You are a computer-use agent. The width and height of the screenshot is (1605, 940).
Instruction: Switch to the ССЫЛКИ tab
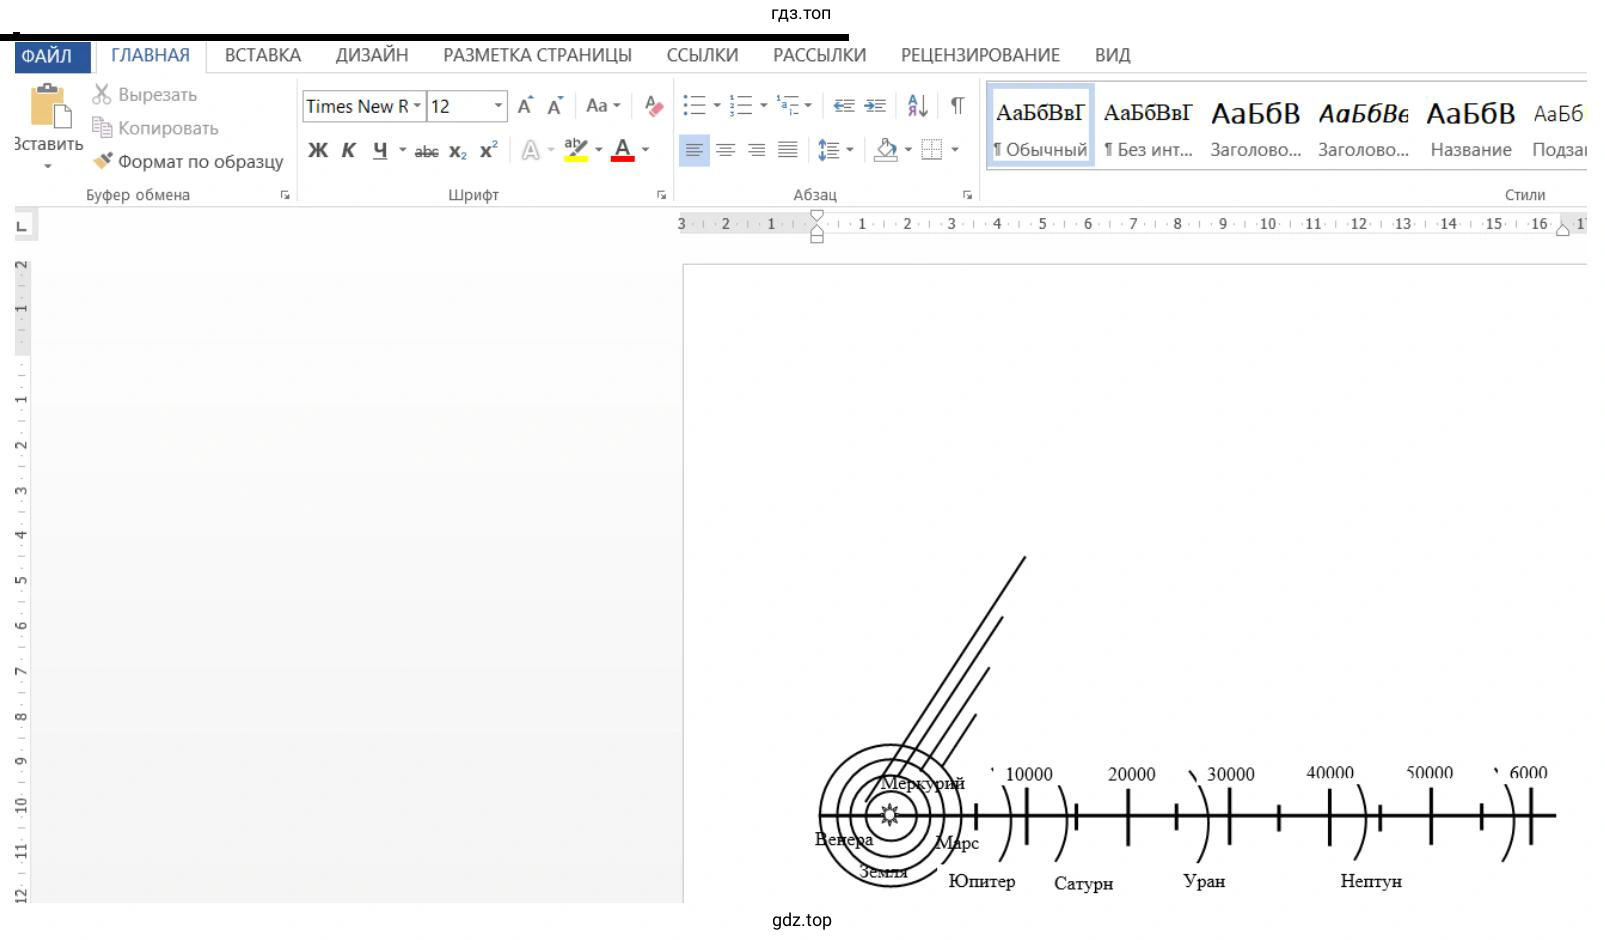click(x=702, y=55)
